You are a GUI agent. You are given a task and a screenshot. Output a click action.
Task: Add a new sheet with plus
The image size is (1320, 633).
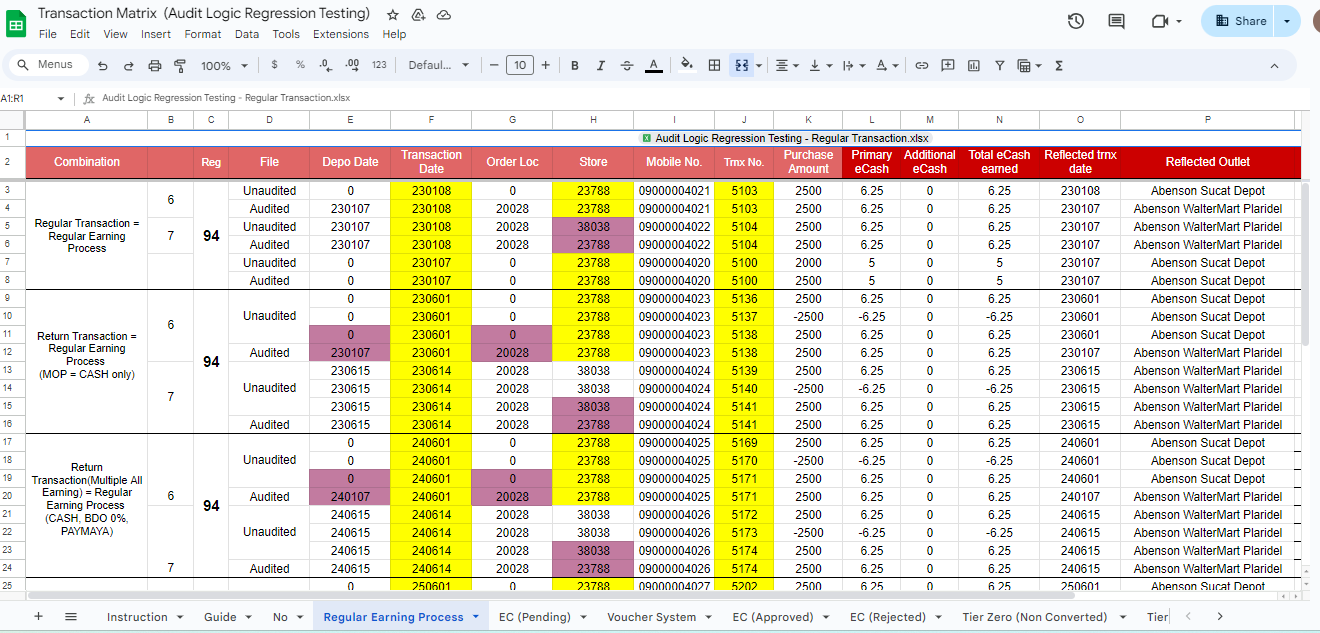(38, 617)
